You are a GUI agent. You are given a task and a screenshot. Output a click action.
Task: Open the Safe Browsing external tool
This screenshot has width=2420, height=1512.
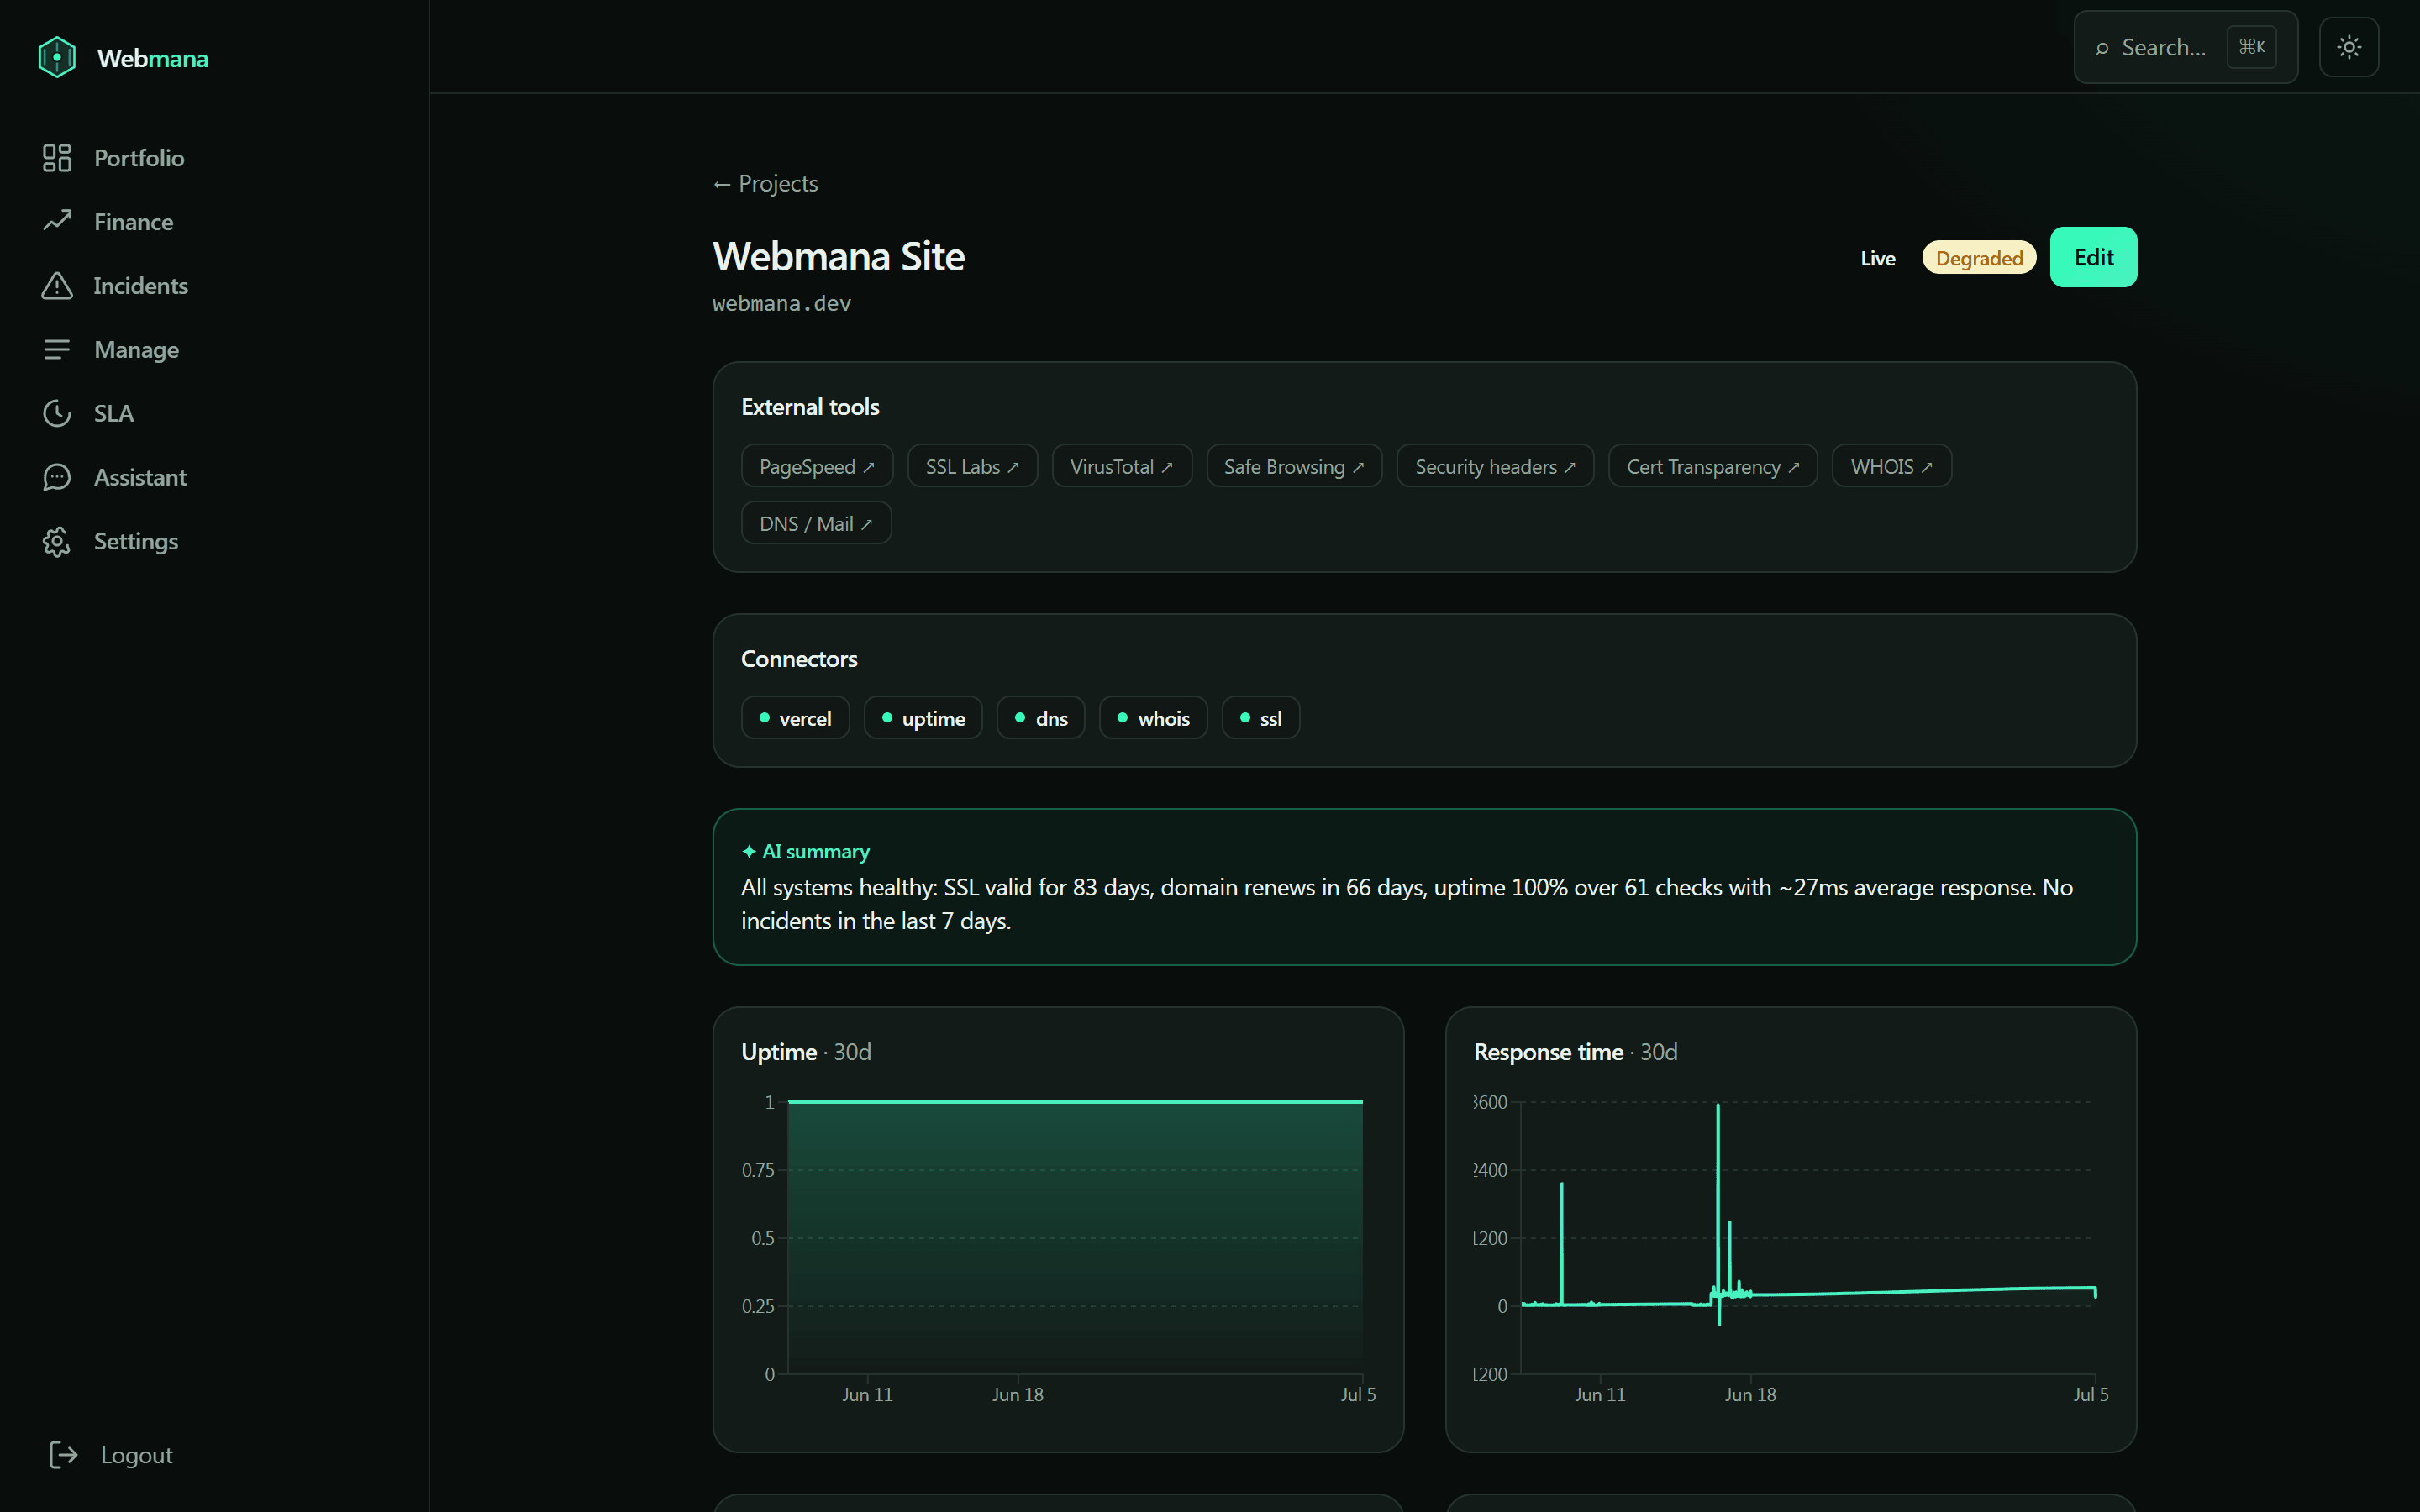pyautogui.click(x=1293, y=466)
